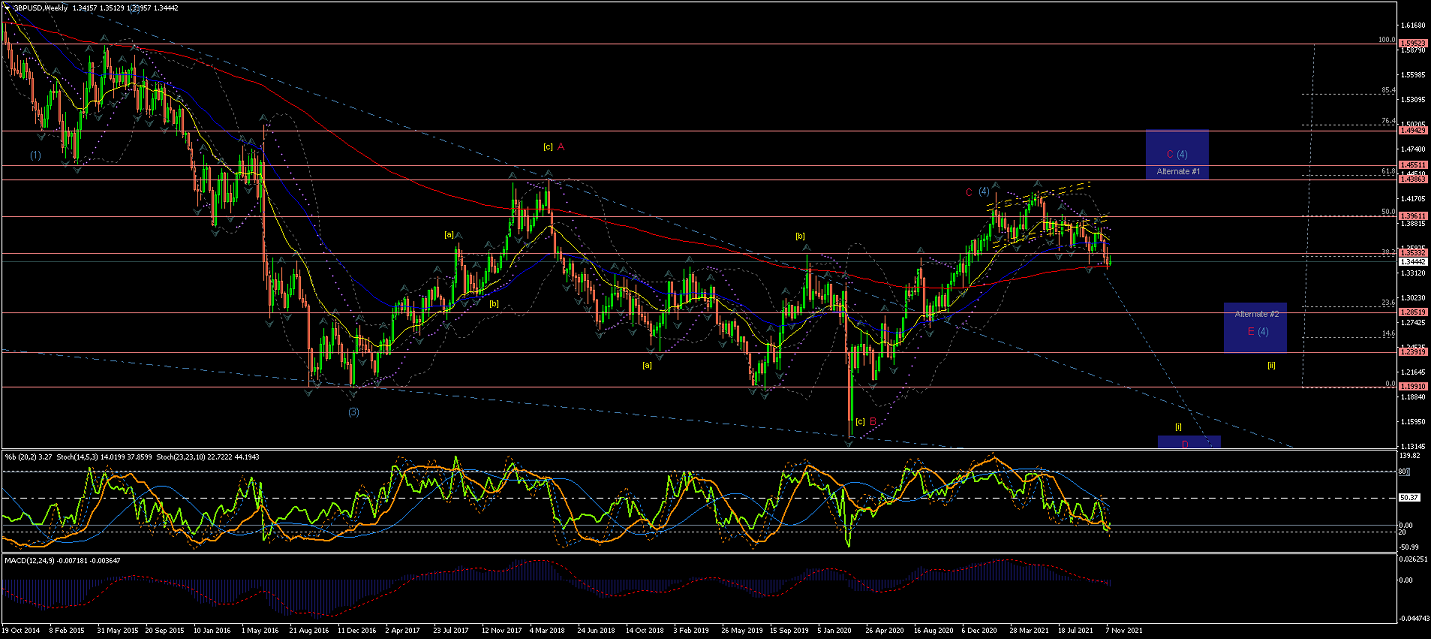1431x639 pixels.
Task: Select the blue Alternate #2 box
Action: tap(1255, 327)
